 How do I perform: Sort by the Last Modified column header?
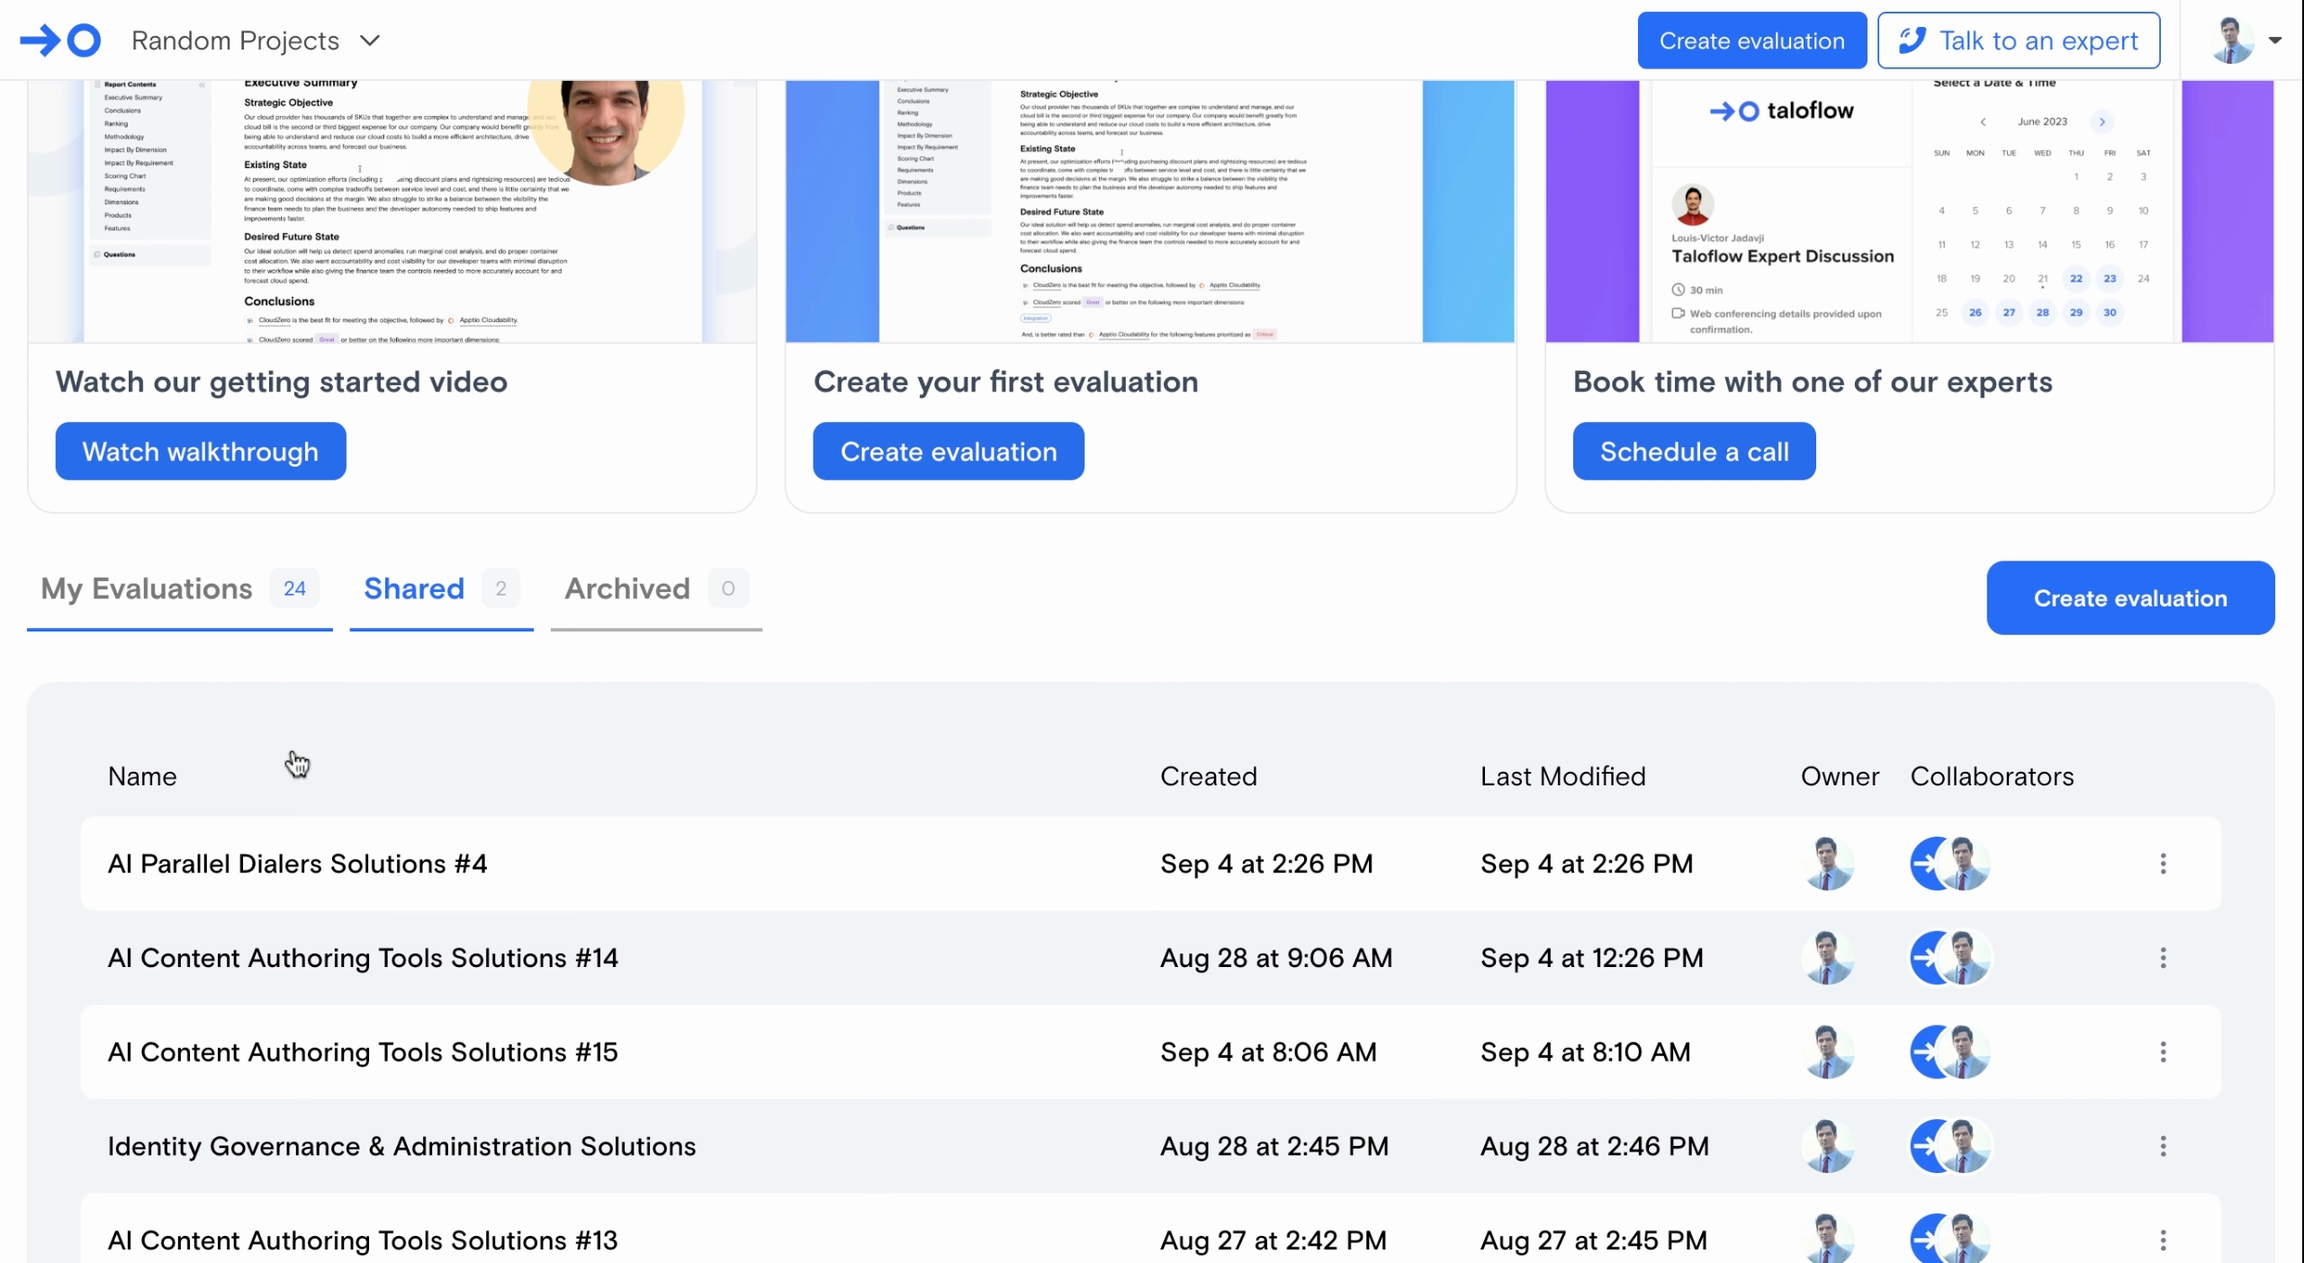pyautogui.click(x=1562, y=777)
